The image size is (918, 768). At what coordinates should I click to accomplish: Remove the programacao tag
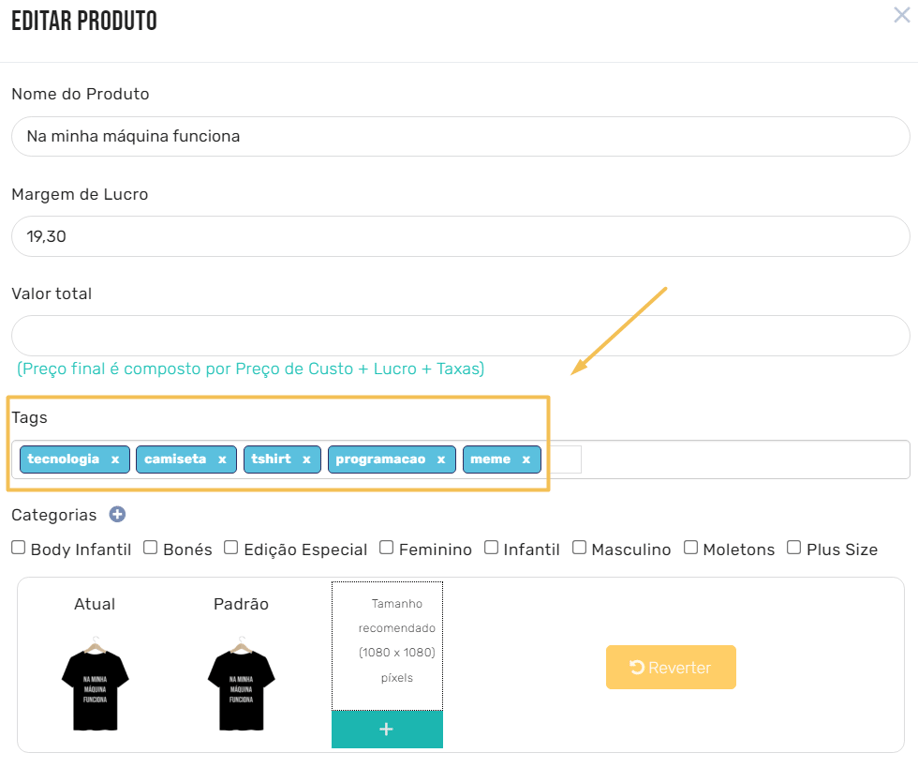click(440, 460)
